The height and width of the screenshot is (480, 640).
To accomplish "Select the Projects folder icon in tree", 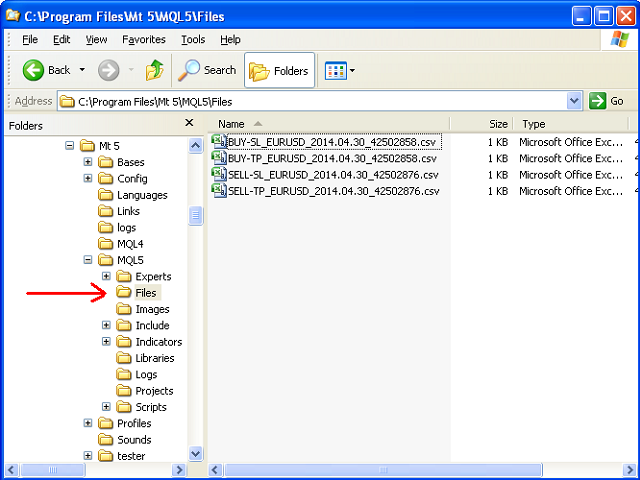I will pyautogui.click(x=124, y=391).
